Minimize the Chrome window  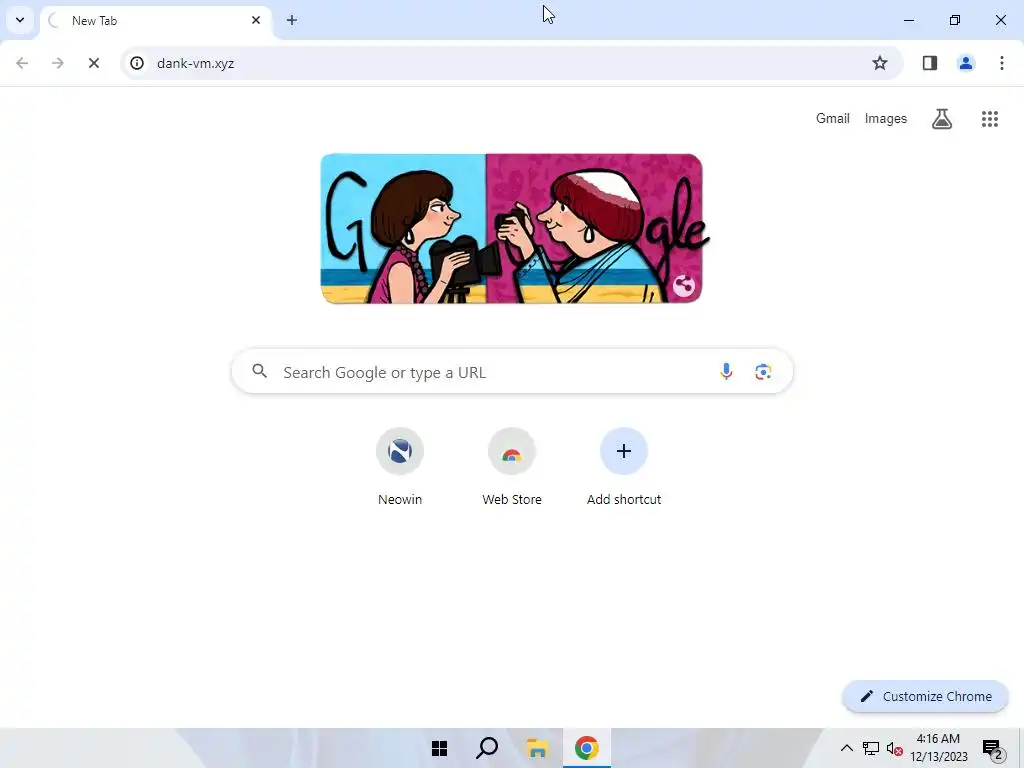(x=908, y=20)
